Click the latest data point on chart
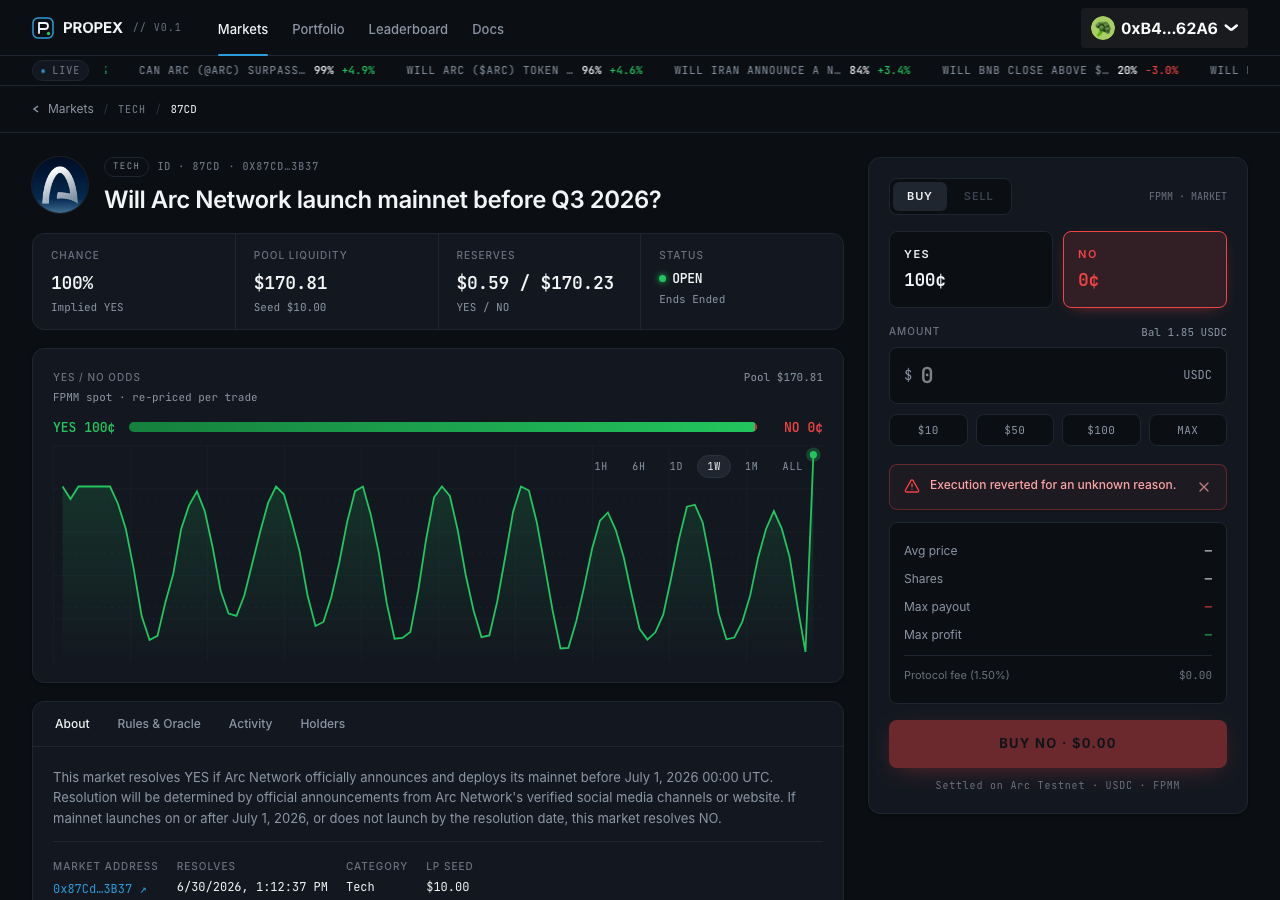The width and height of the screenshot is (1280, 900). point(813,455)
